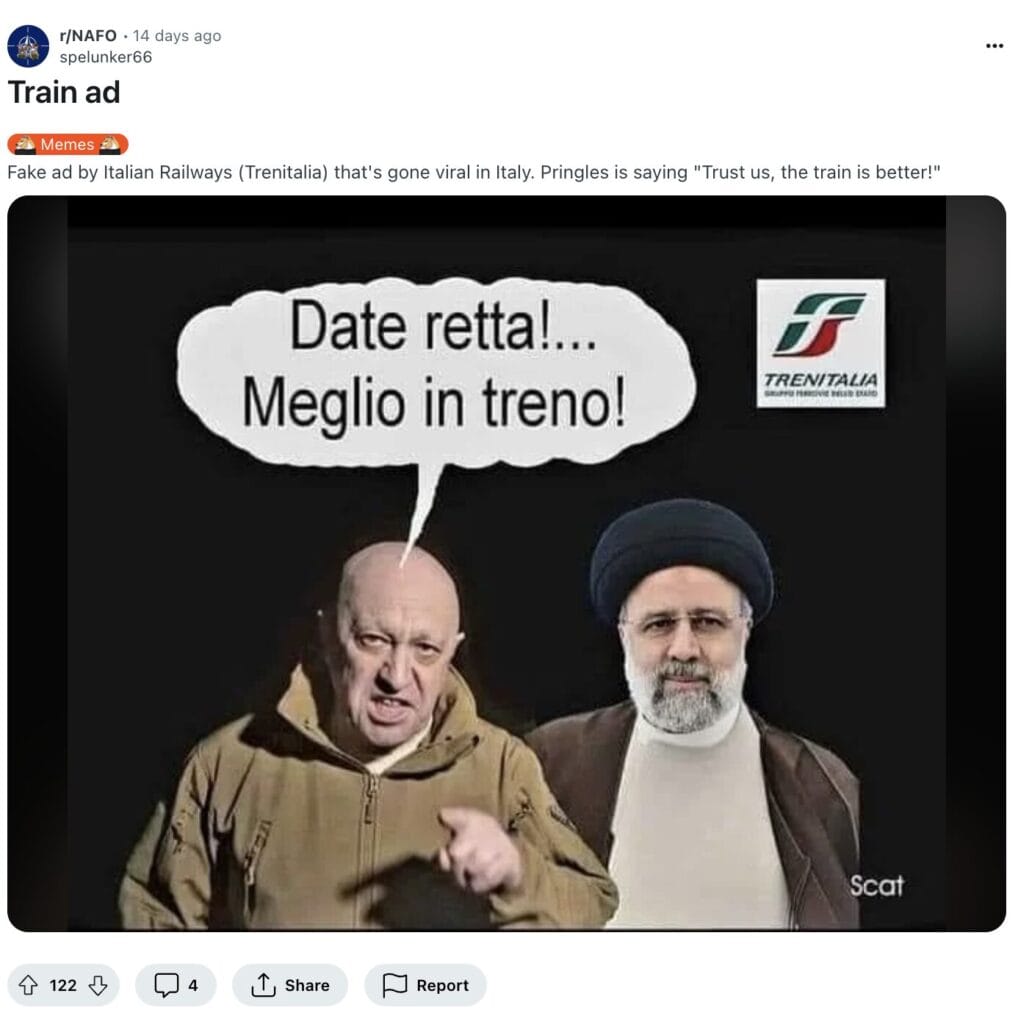
Task: Click the 122 vote count
Action: pyautogui.click(x=63, y=985)
